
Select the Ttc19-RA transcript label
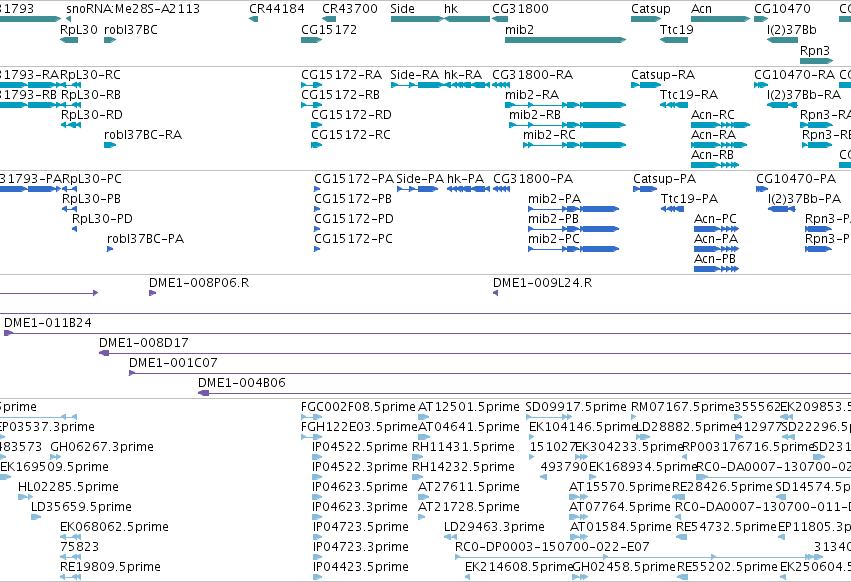pyautogui.click(x=689, y=95)
